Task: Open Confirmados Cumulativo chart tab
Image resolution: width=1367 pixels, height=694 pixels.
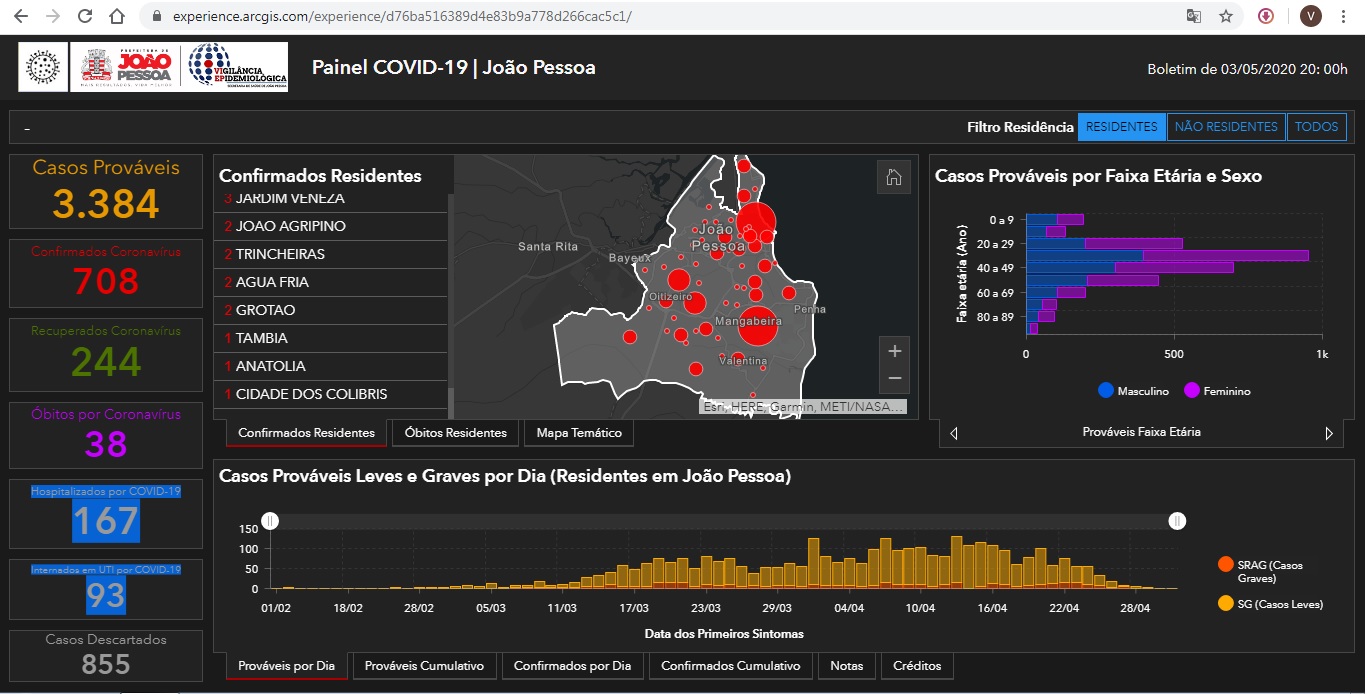Action: 730,666
